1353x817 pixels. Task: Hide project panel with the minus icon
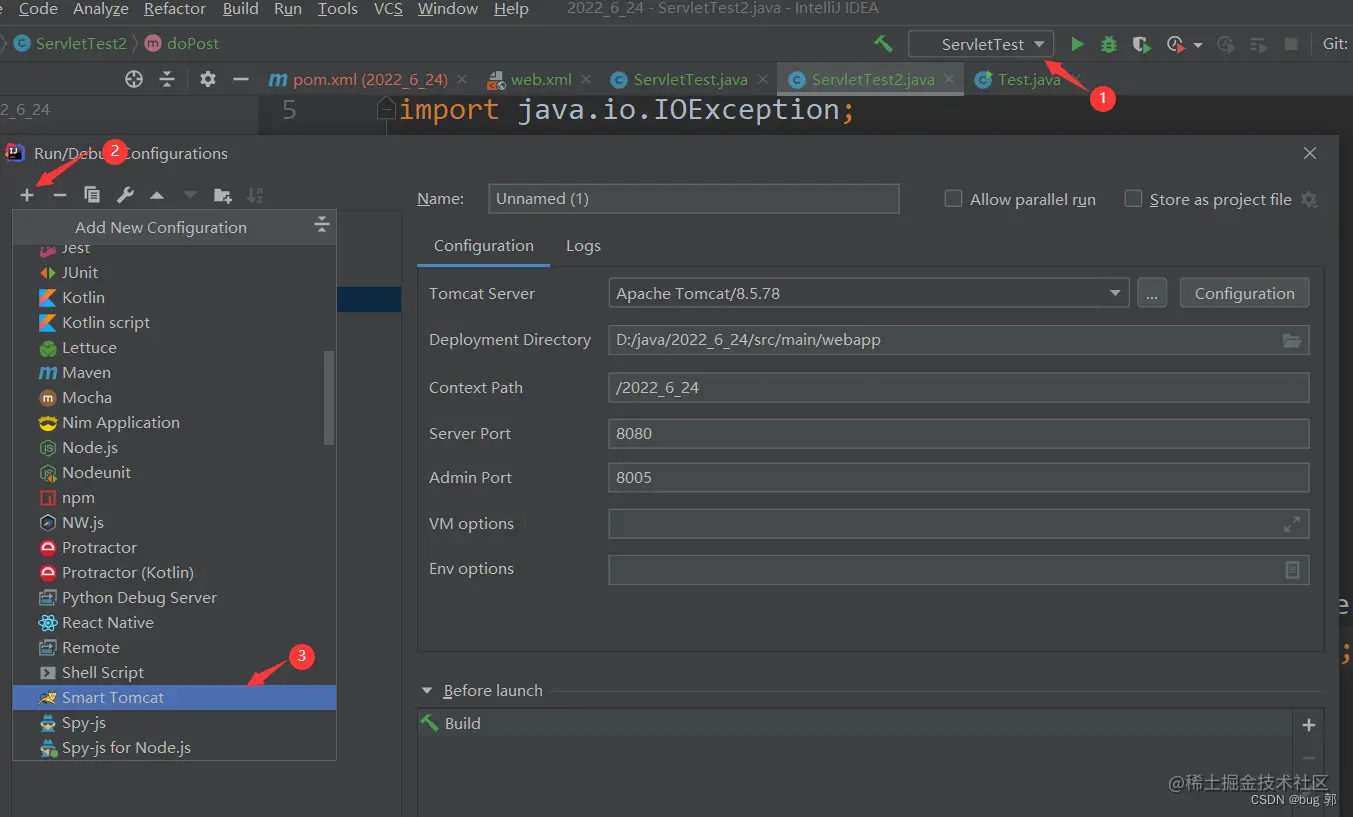[x=240, y=79]
